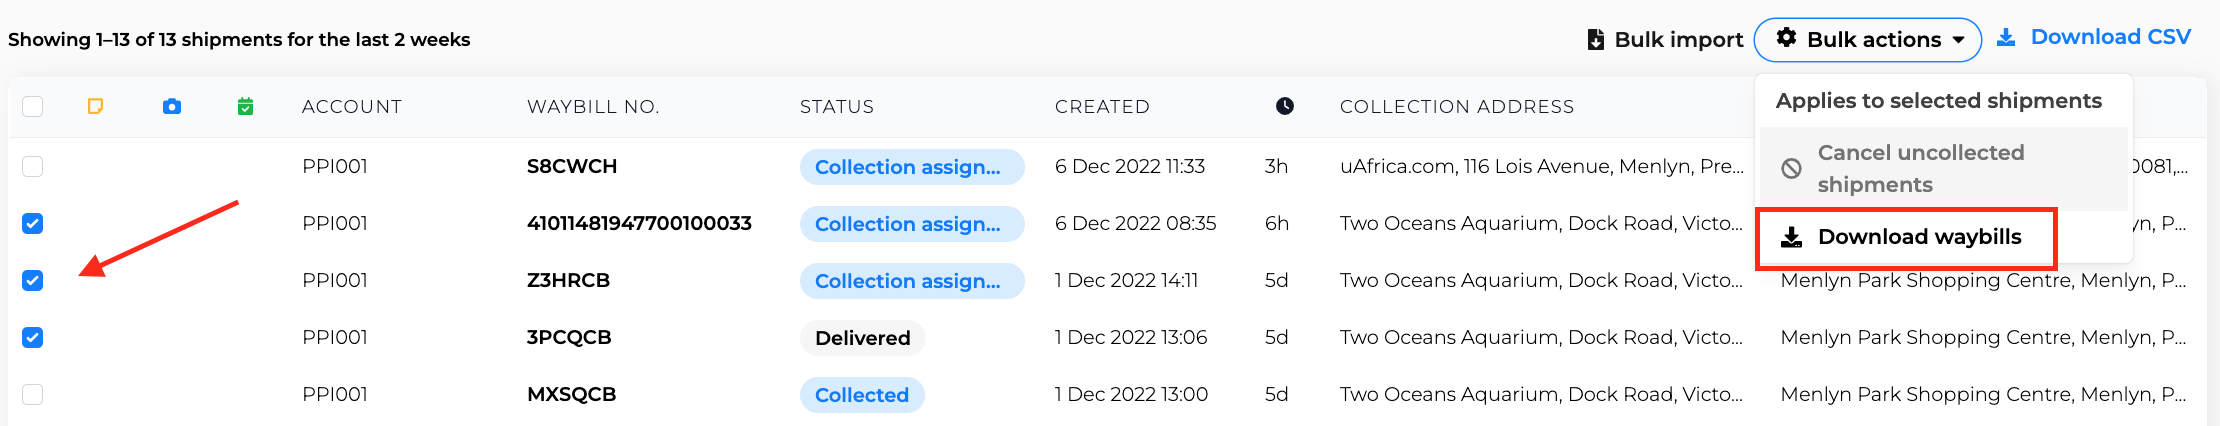Click the cancel circle icon in the menu

(x=1792, y=169)
